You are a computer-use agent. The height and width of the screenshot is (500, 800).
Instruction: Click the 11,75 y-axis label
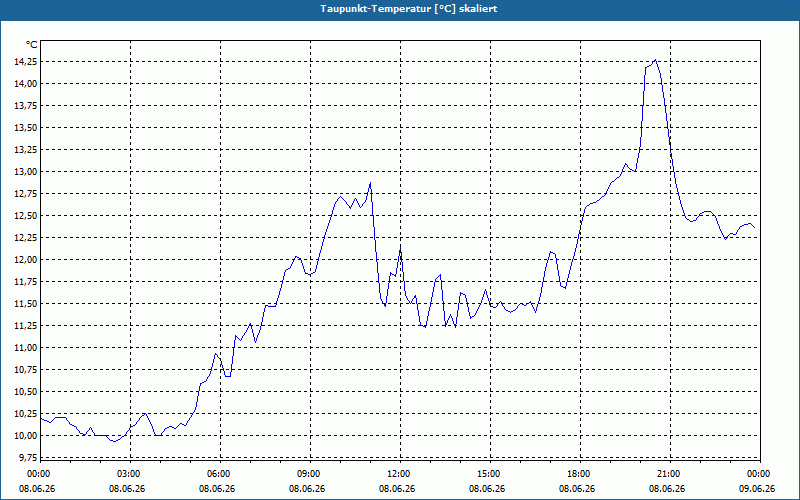coord(26,282)
